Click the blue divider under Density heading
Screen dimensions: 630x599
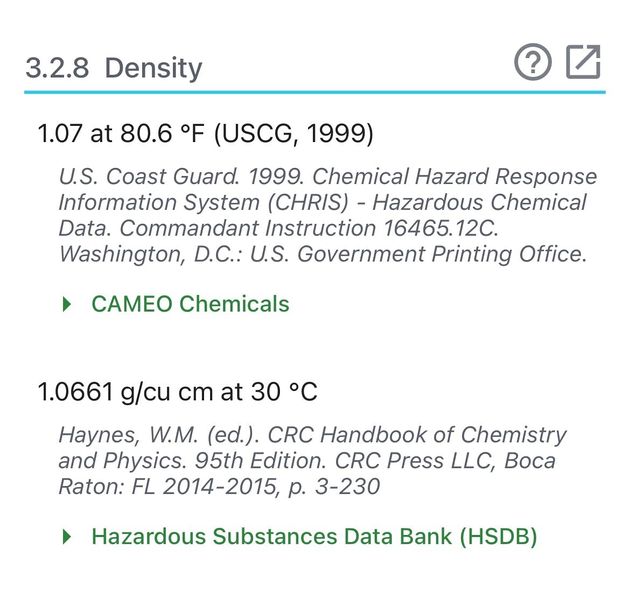315,92
